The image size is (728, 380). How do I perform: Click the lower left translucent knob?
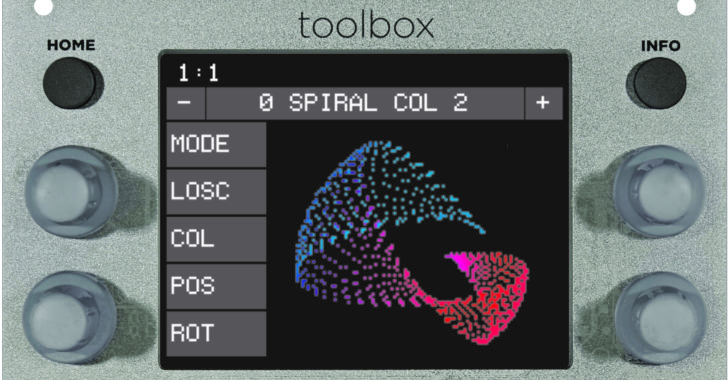(x=69, y=318)
